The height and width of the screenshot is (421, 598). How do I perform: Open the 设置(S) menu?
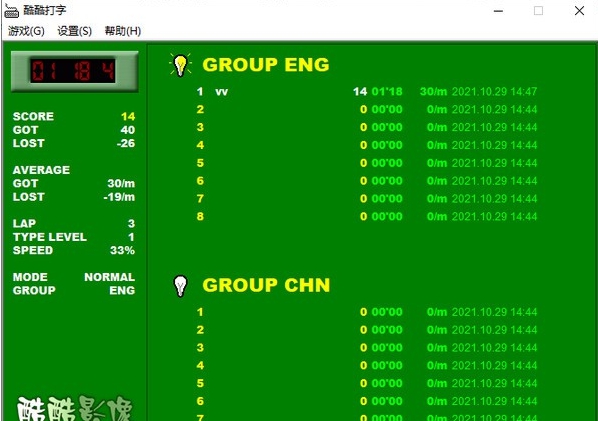click(74, 31)
